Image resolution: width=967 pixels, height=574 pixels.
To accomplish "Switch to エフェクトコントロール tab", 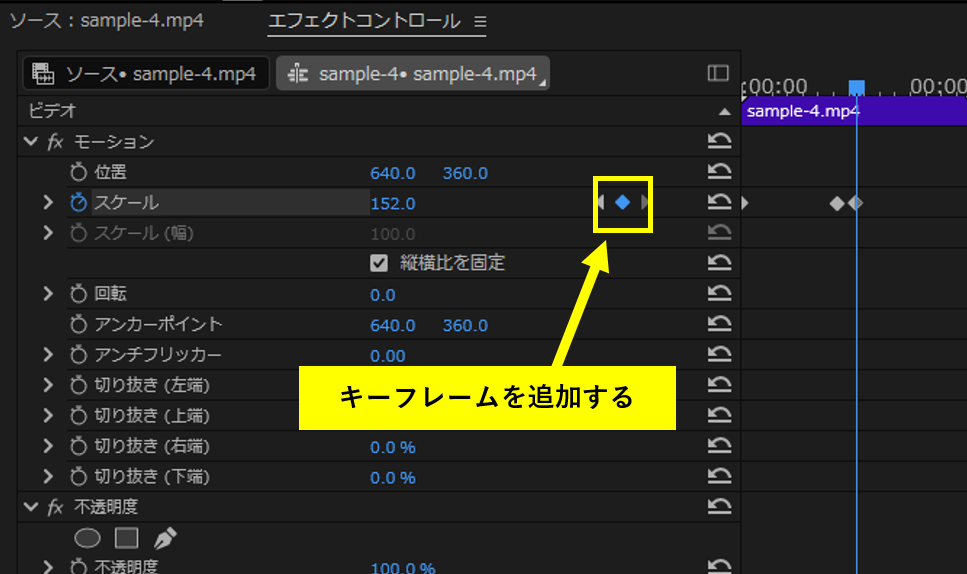I will point(364,21).
